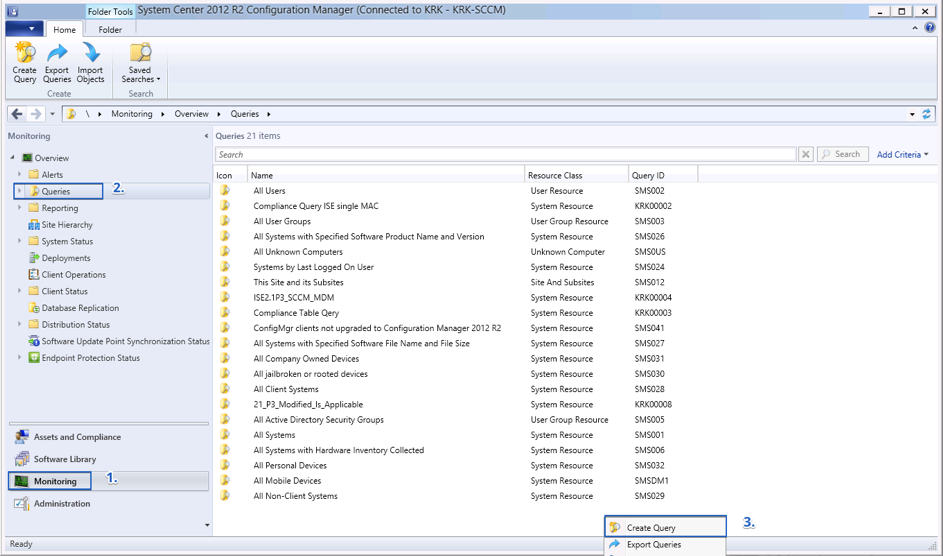Click into the Queries search field
Screen dimensions: 943x556
(x=505, y=154)
